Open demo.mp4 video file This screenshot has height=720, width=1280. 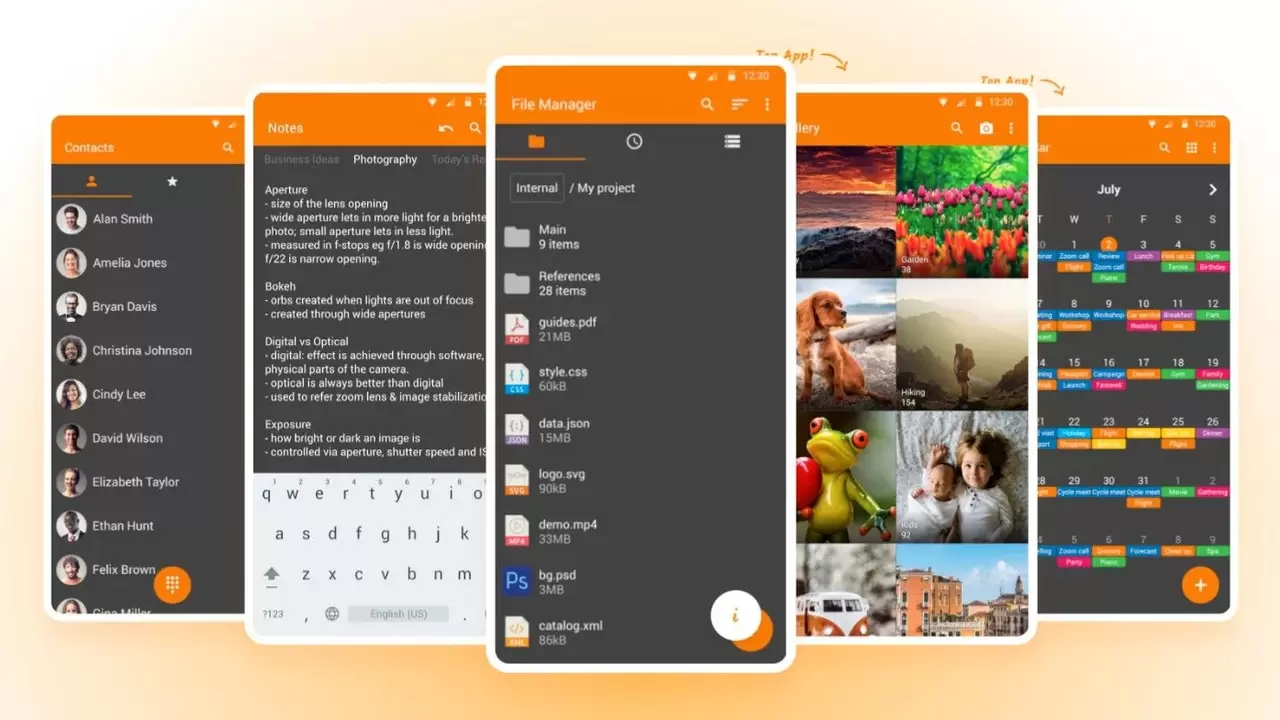coord(640,531)
